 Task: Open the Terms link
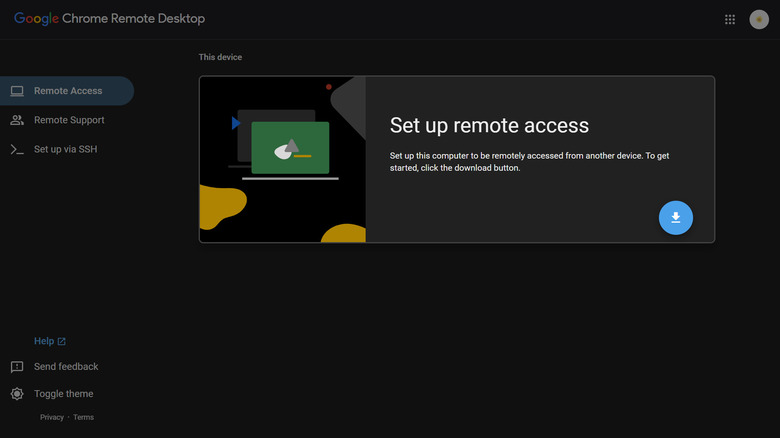point(83,417)
